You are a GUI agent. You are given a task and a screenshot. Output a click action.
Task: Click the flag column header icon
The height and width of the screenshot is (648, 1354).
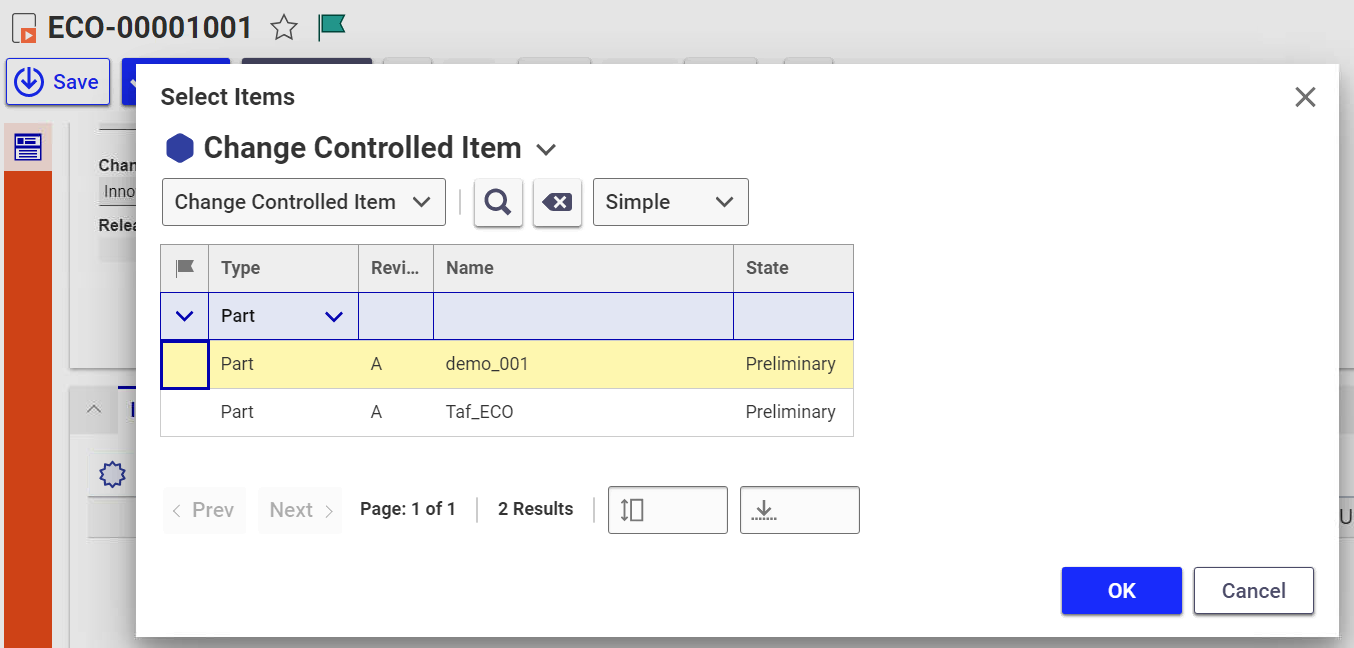pyautogui.click(x=185, y=268)
